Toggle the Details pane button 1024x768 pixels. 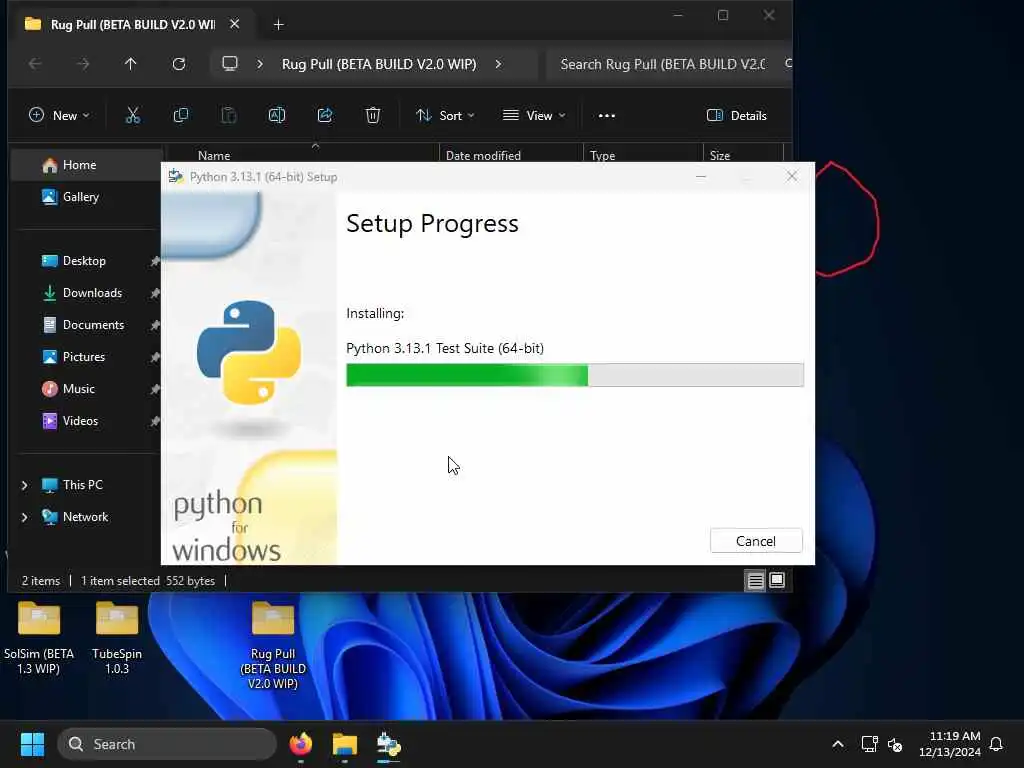point(737,116)
